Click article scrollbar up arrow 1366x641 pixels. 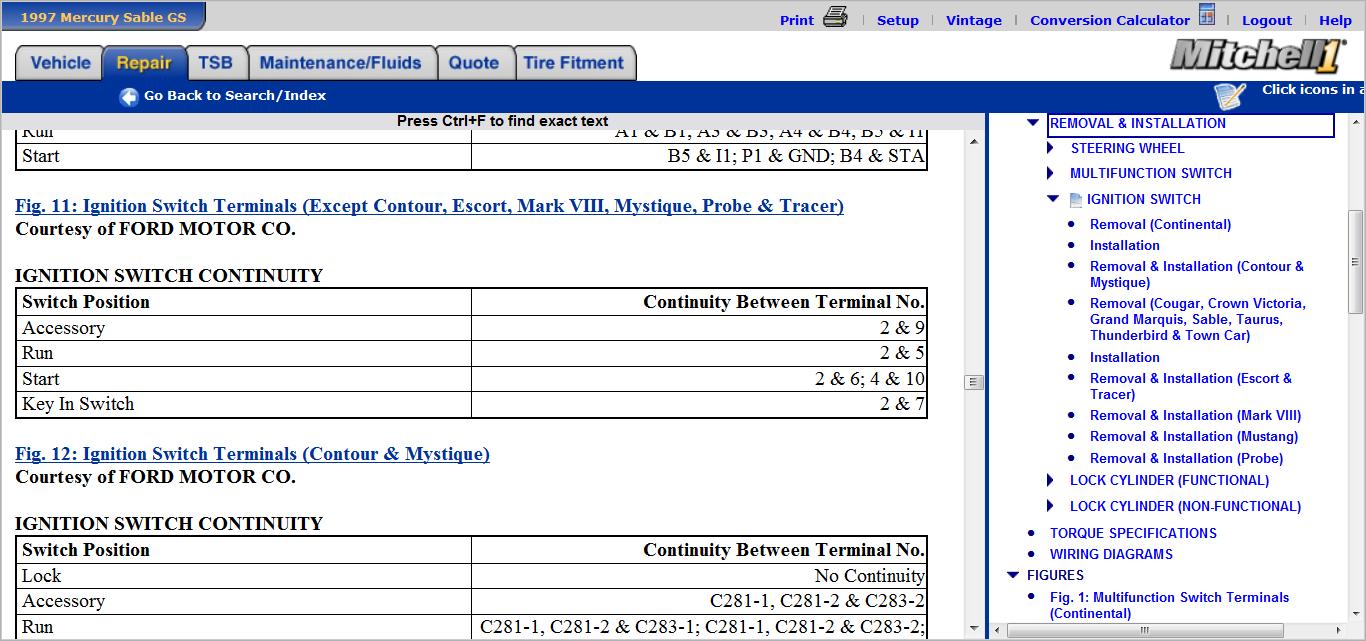point(974,141)
